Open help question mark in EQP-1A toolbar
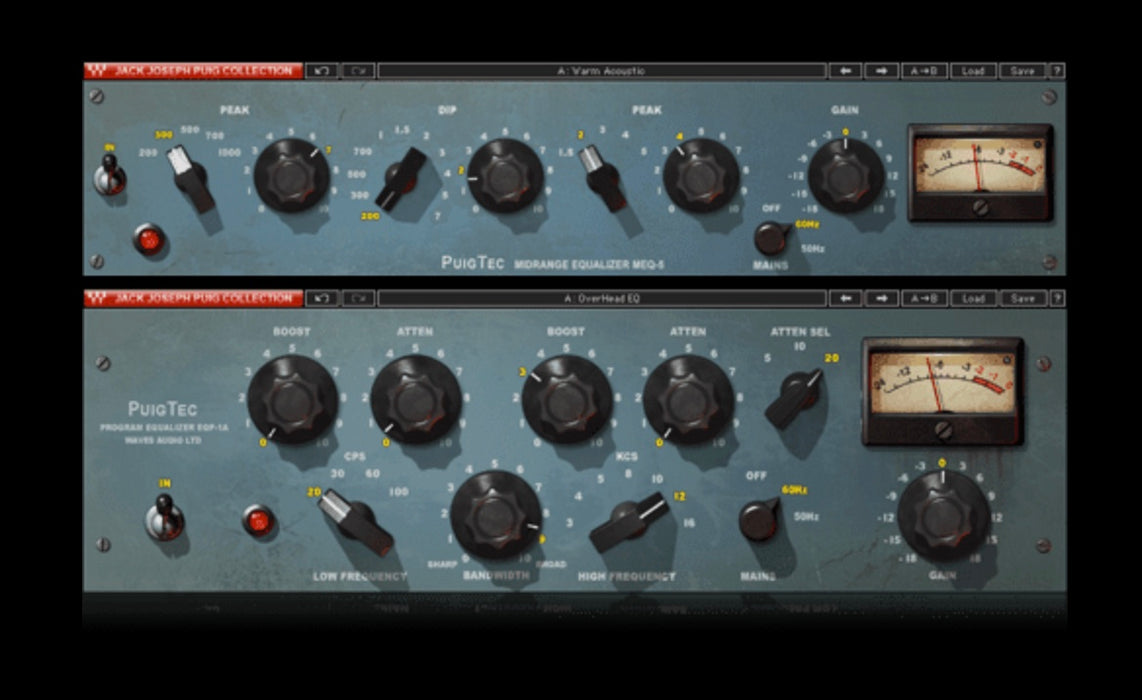Image resolution: width=1142 pixels, height=700 pixels. (x=1057, y=298)
